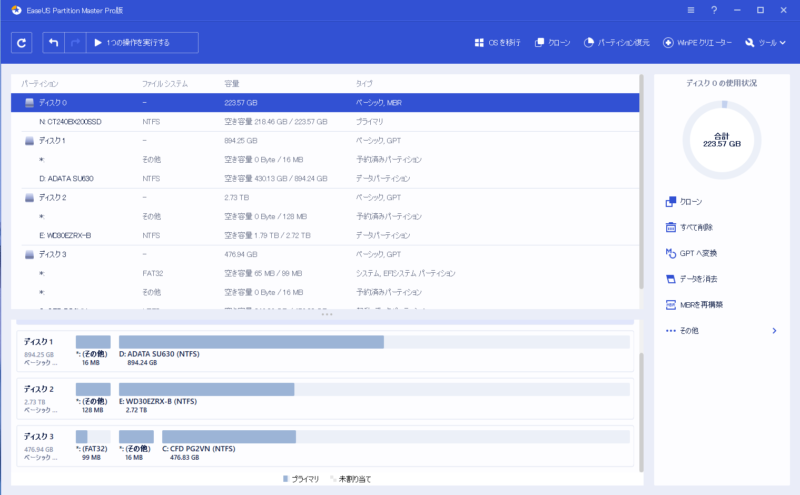
Task: Open the hamburger menu in title bar
Action: tap(691, 10)
